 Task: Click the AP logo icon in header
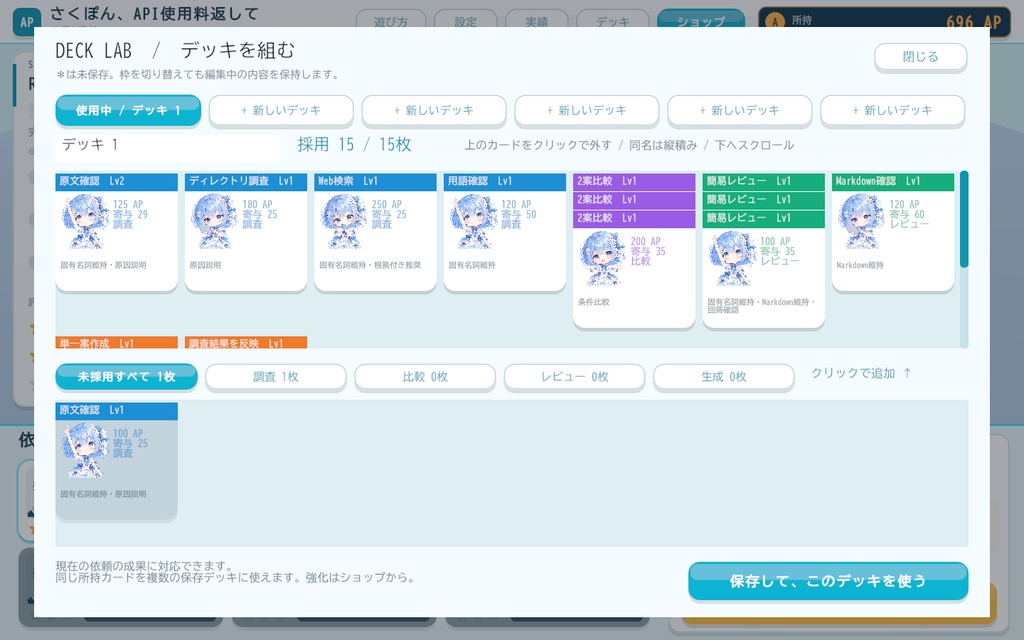[26, 22]
